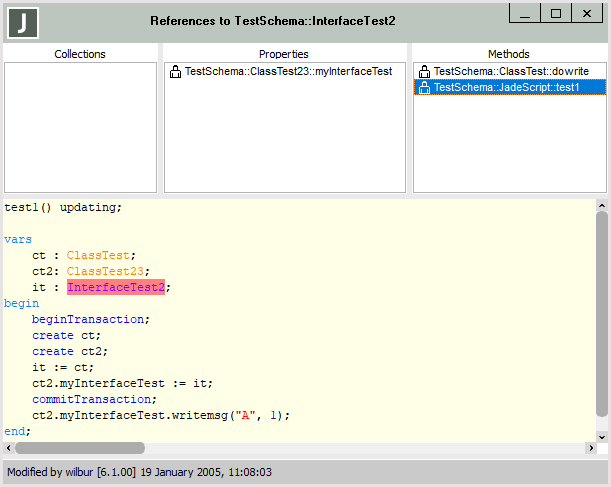This screenshot has width=611, height=487.
Task: Maximize the References window
Action: click(x=557, y=13)
